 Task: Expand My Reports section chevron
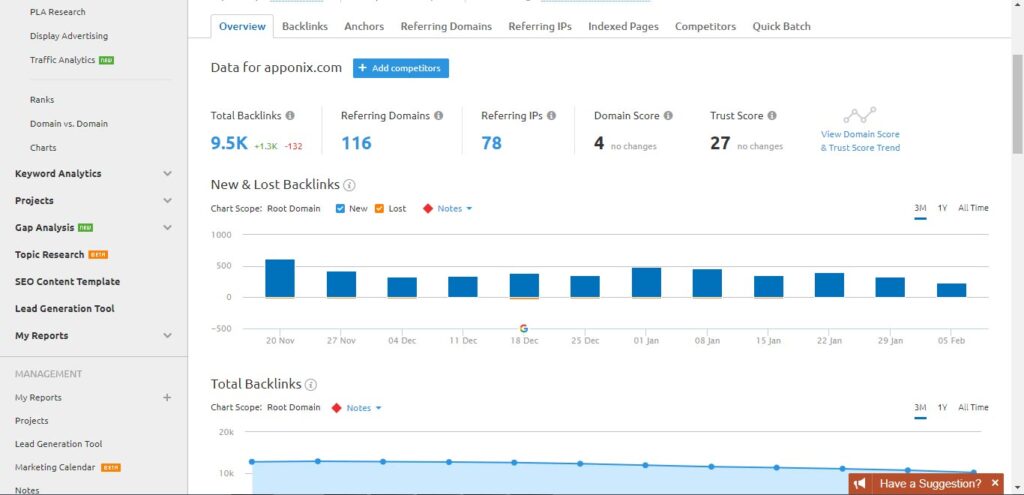[x=168, y=336]
